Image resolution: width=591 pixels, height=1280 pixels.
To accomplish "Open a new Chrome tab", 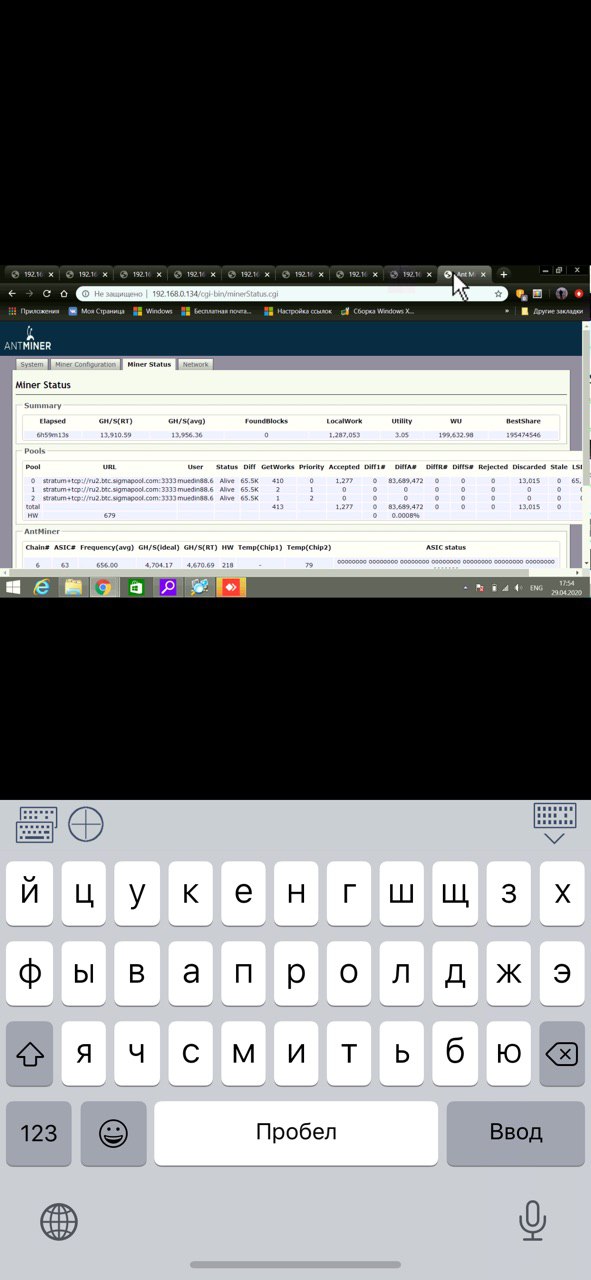I will [503, 274].
